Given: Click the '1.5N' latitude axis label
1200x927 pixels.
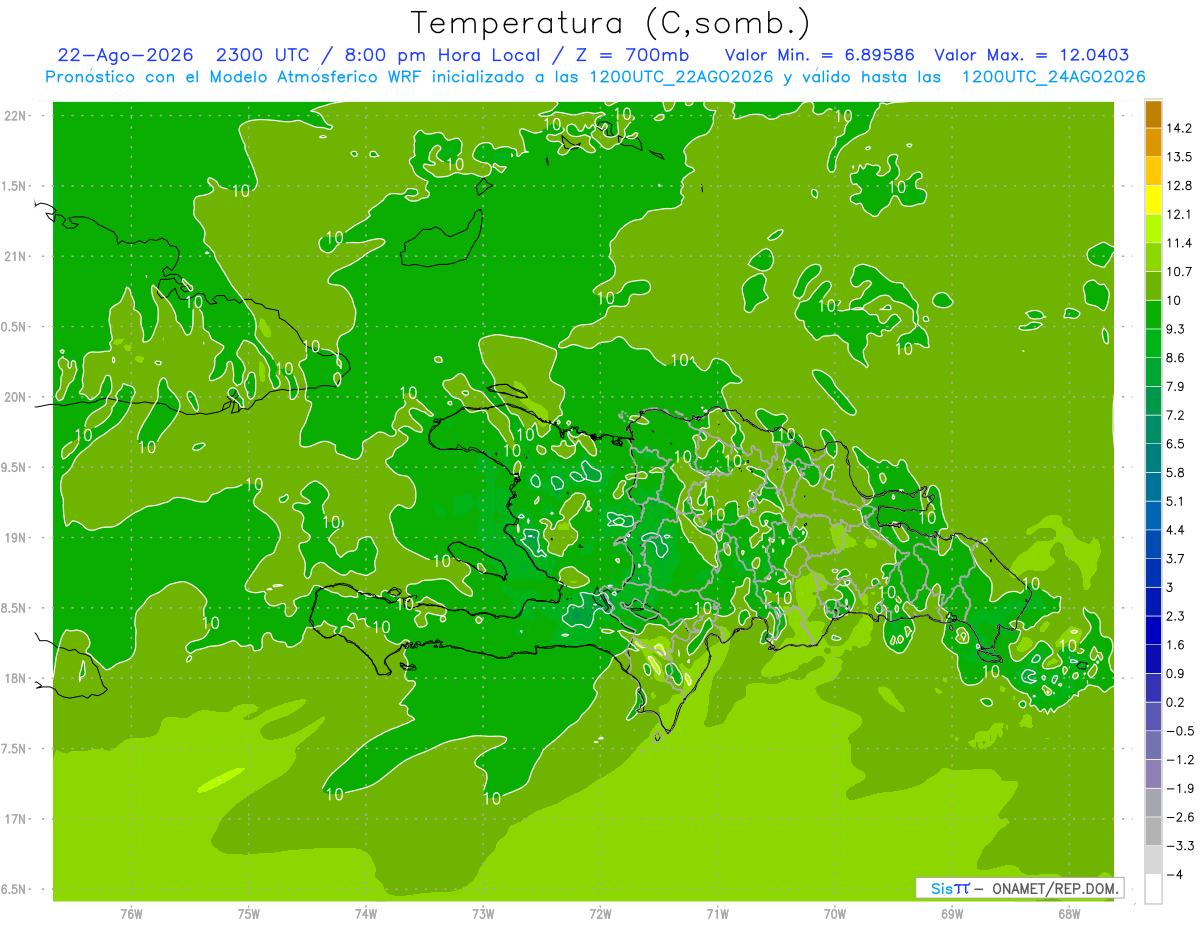Looking at the screenshot, I should point(14,186).
